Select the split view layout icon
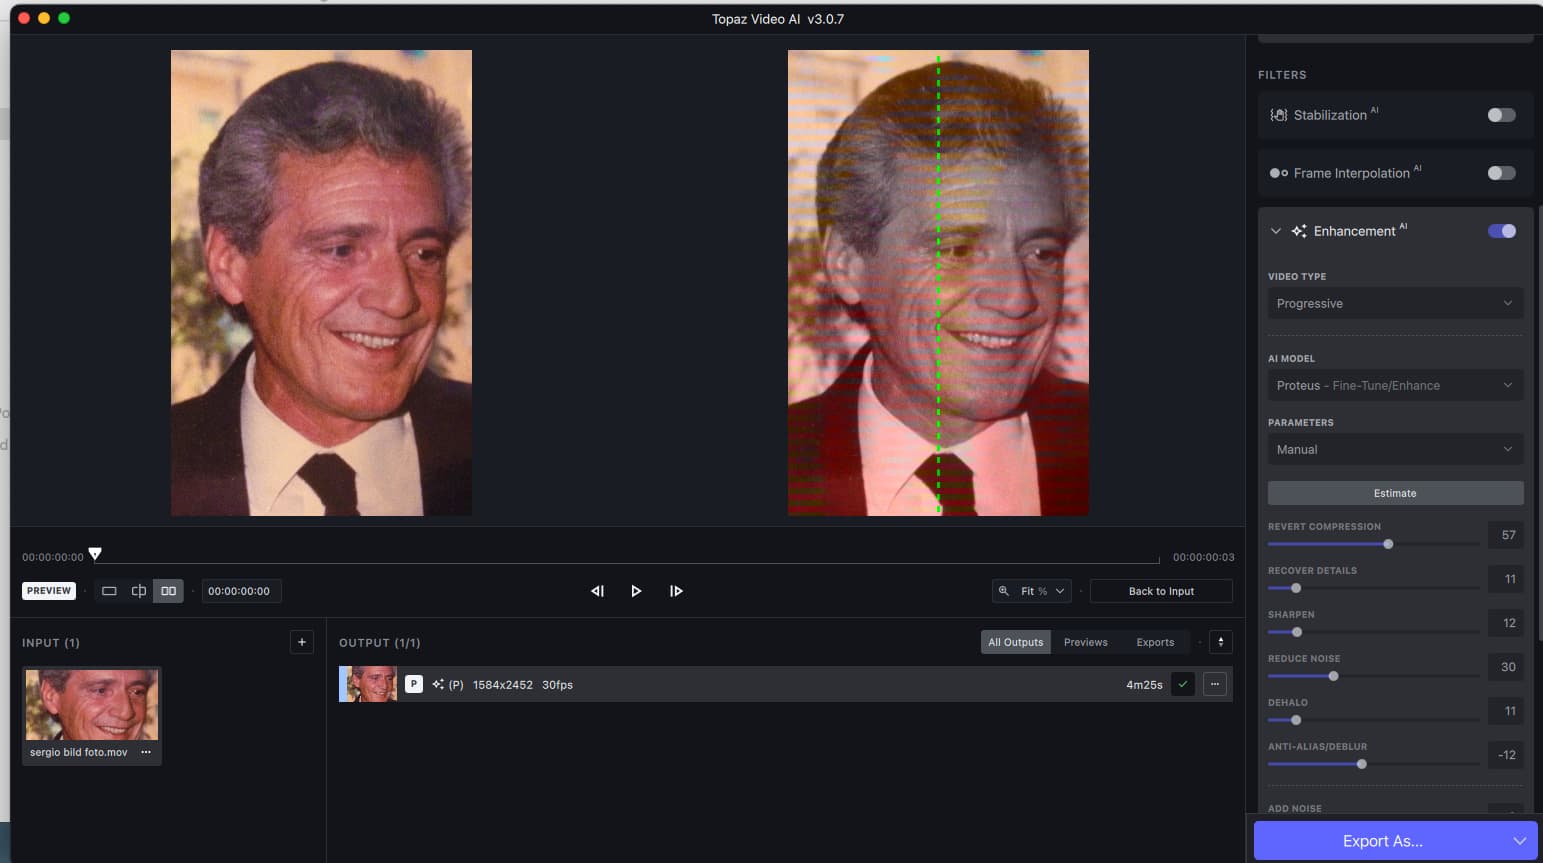 [139, 591]
